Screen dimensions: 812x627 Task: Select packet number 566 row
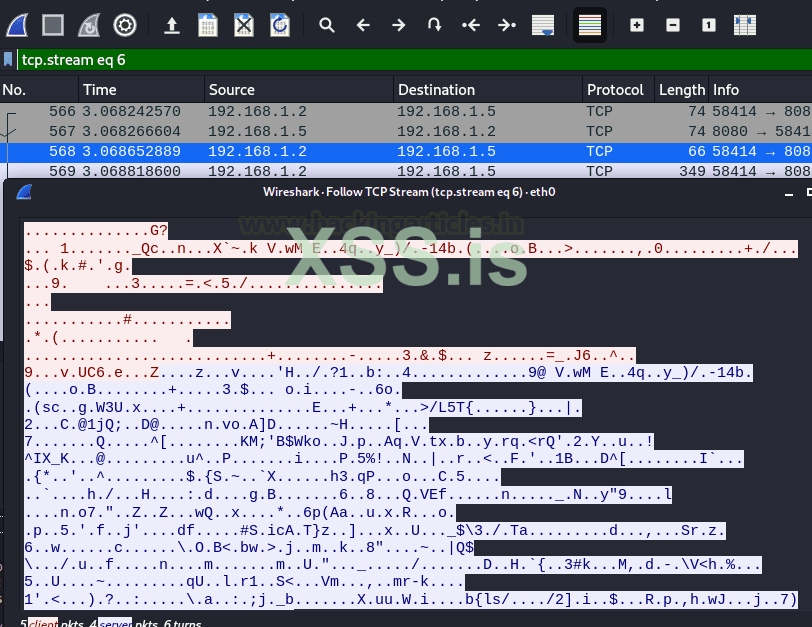406,111
